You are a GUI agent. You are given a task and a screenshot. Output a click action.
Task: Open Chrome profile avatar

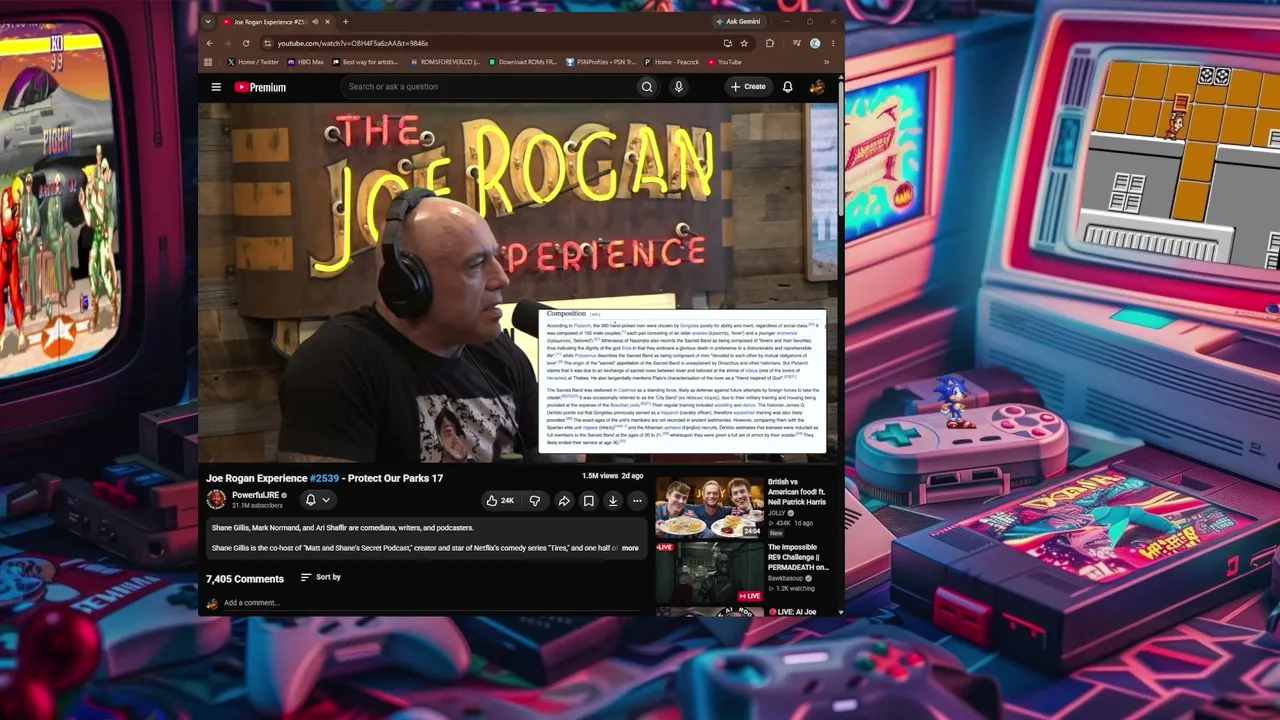pos(815,43)
